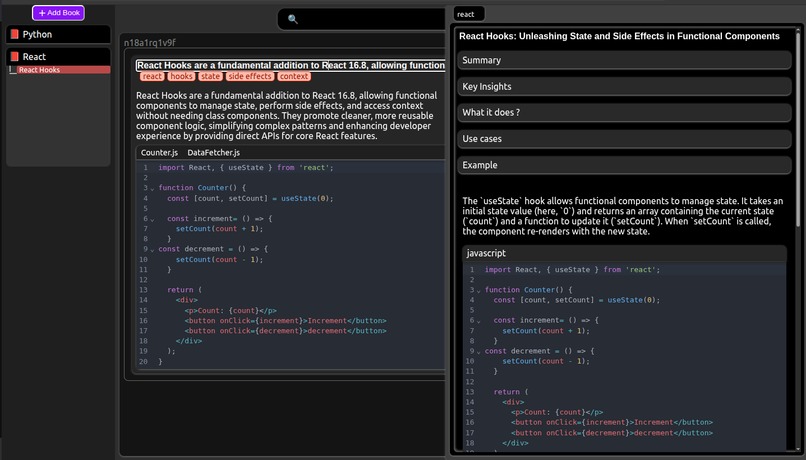Click the 'hooks' tag chip

(x=181, y=76)
